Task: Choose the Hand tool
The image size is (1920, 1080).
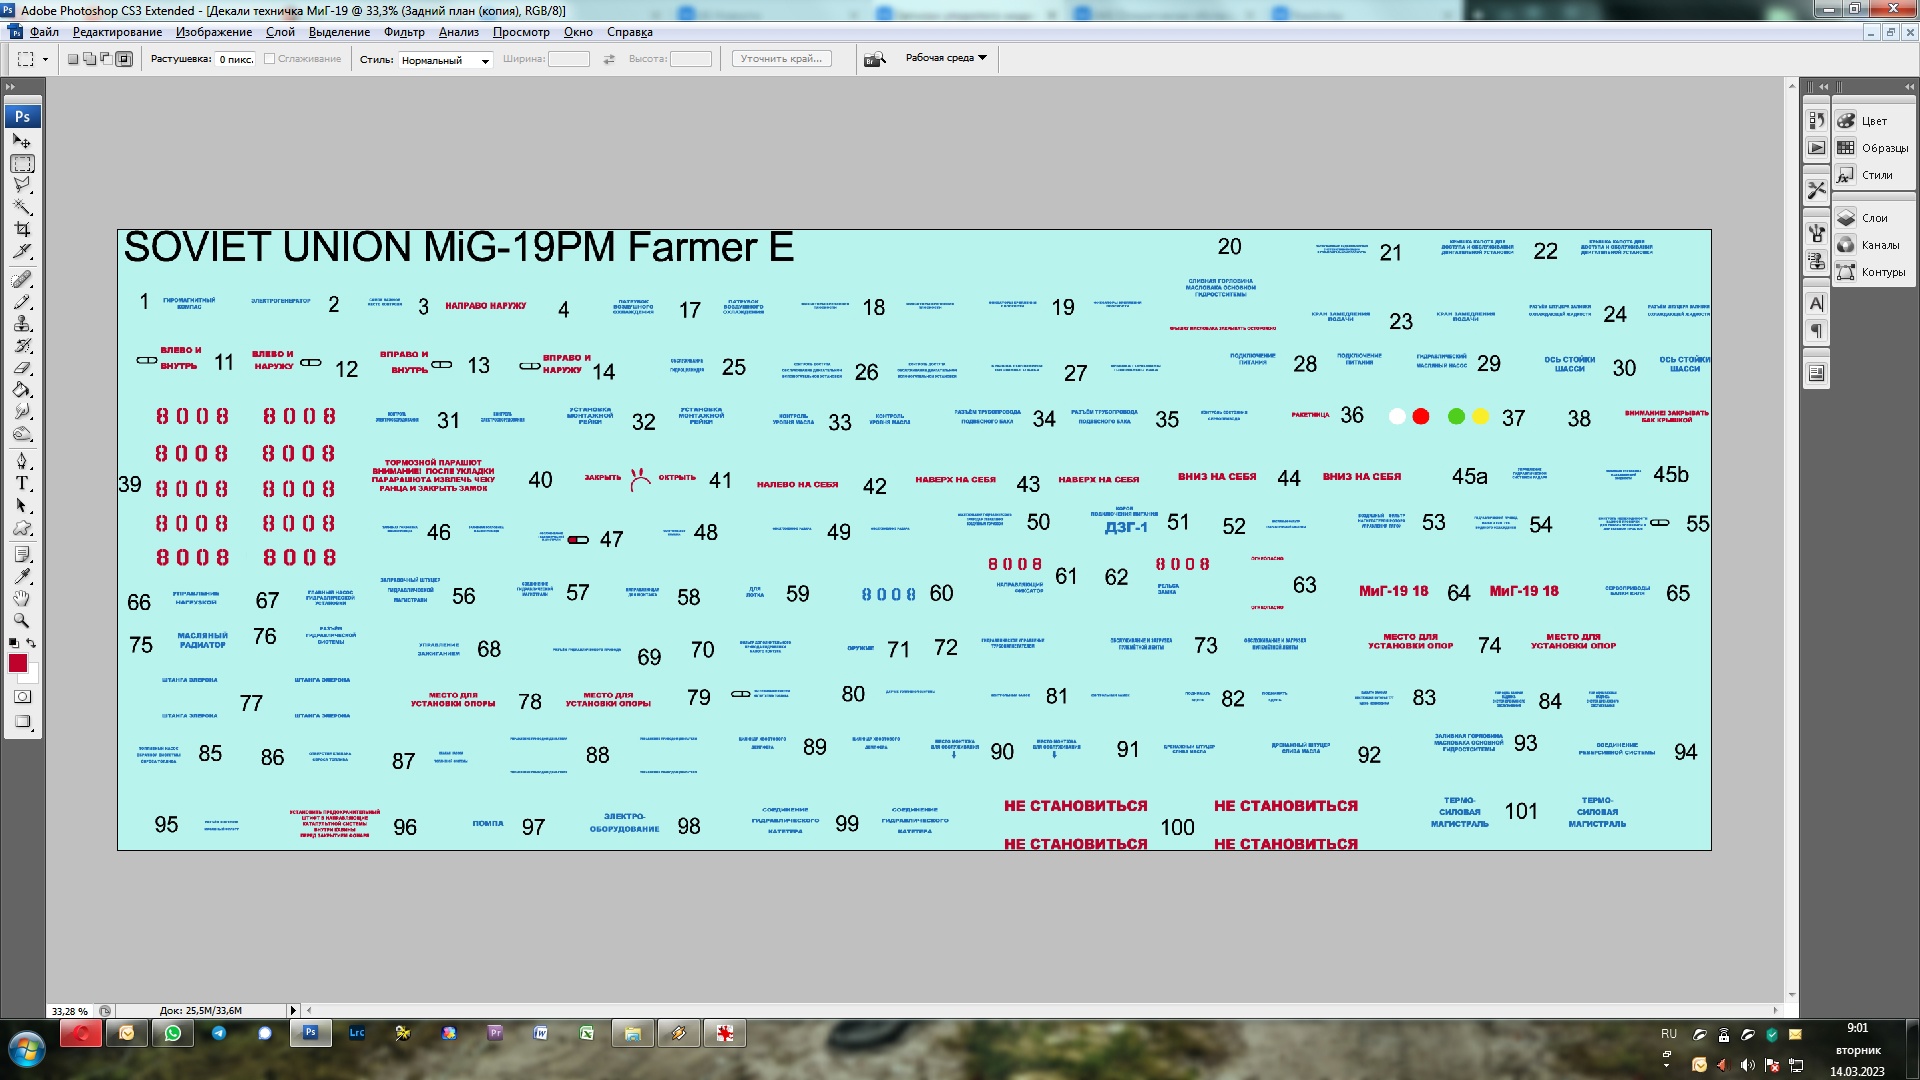Action: pos(22,598)
